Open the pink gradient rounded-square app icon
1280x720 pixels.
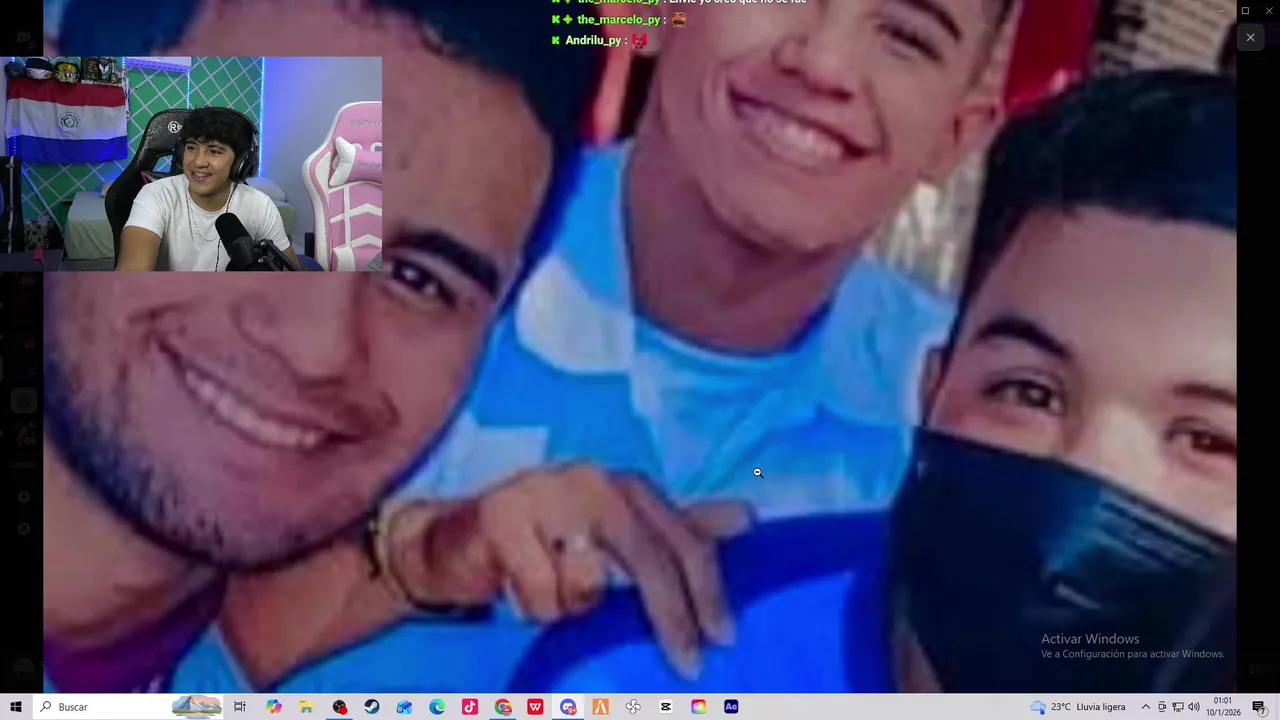pos(698,707)
